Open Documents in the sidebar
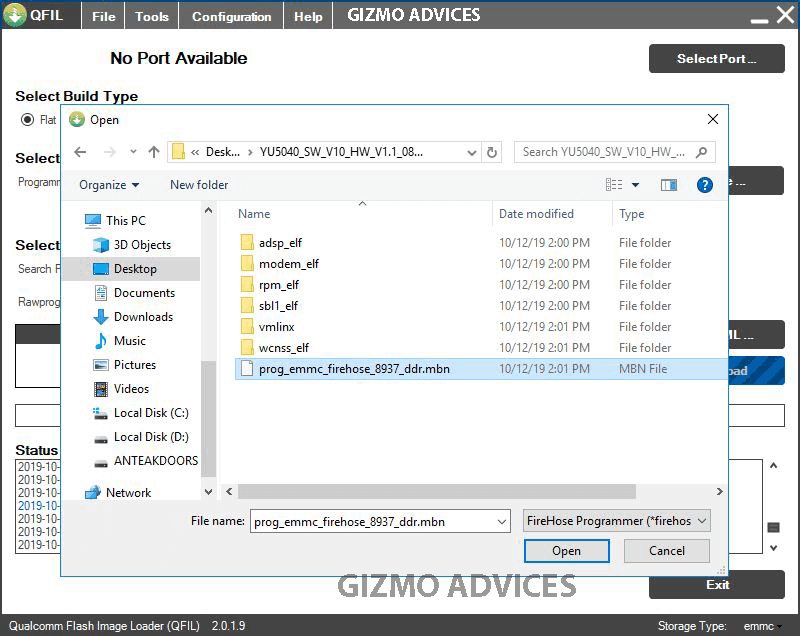The width and height of the screenshot is (800, 636). coord(144,293)
